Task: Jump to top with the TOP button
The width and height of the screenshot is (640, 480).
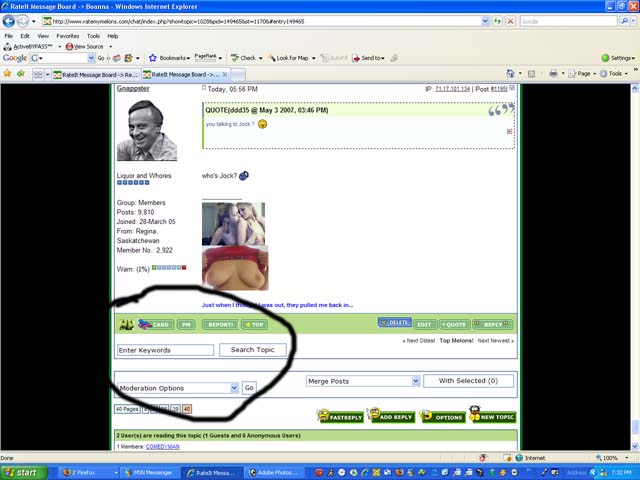Action: click(254, 324)
